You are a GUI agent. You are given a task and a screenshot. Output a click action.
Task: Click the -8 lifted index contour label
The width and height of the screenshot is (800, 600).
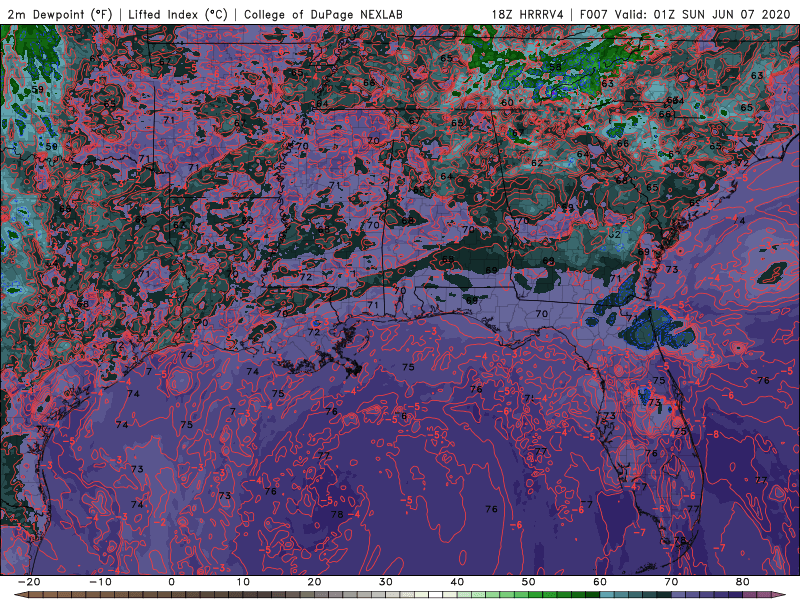point(713,434)
